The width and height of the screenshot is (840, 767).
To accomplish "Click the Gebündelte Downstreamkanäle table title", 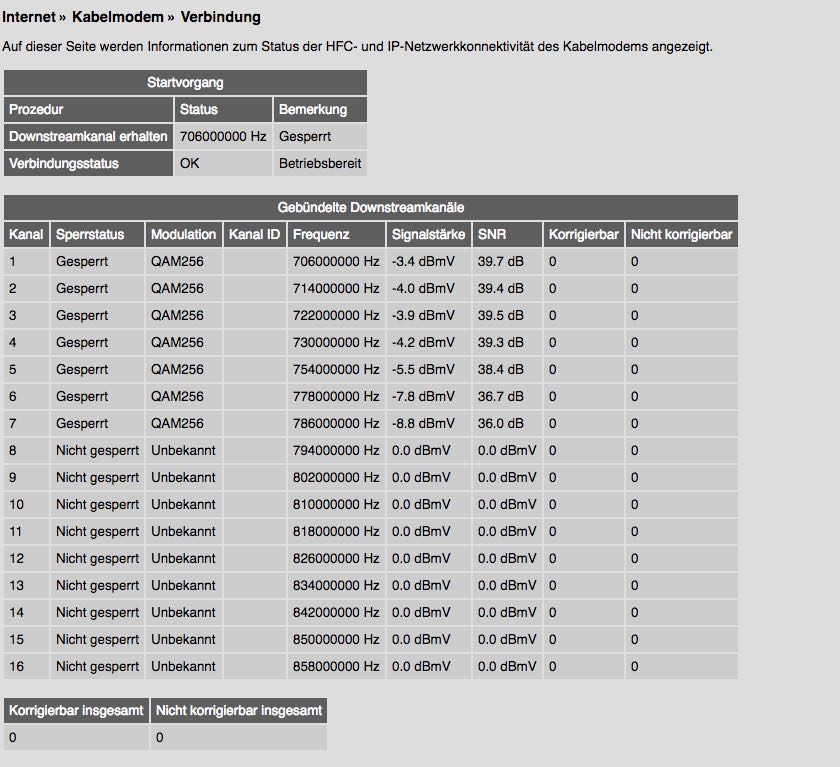I will (370, 207).
